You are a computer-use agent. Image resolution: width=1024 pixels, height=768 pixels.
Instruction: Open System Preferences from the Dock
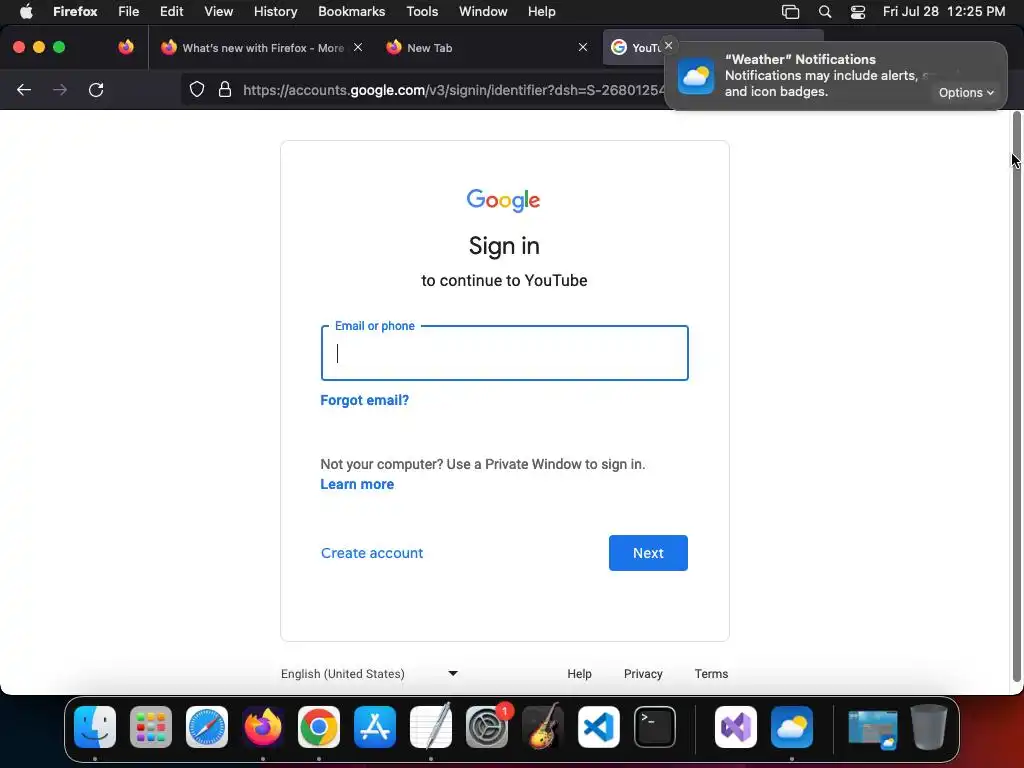(x=487, y=727)
